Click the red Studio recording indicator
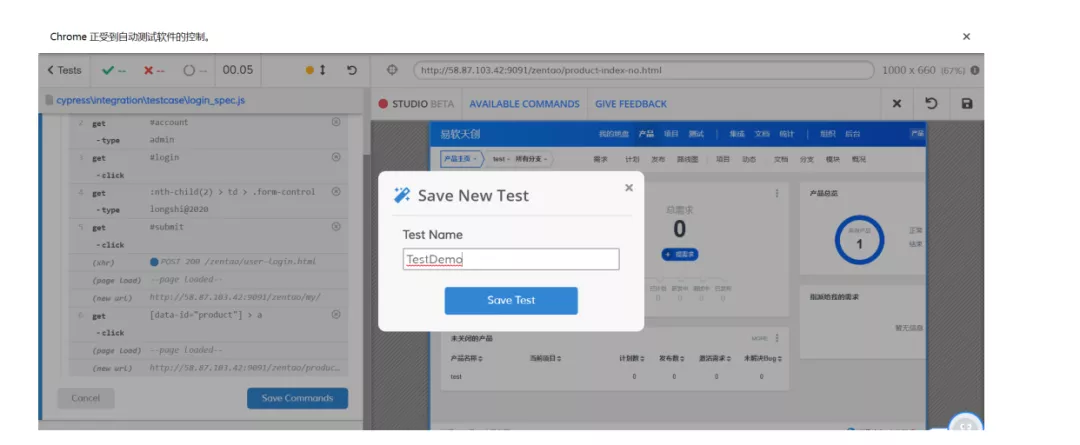 (x=383, y=104)
